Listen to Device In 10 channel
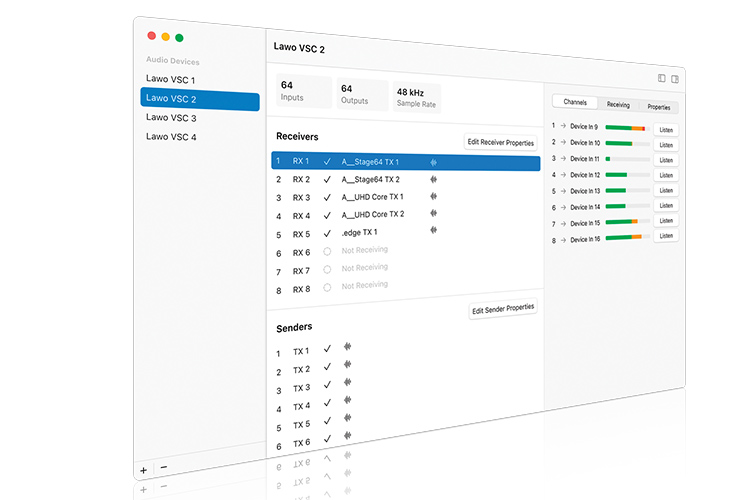The height and width of the screenshot is (500, 750). point(666,144)
